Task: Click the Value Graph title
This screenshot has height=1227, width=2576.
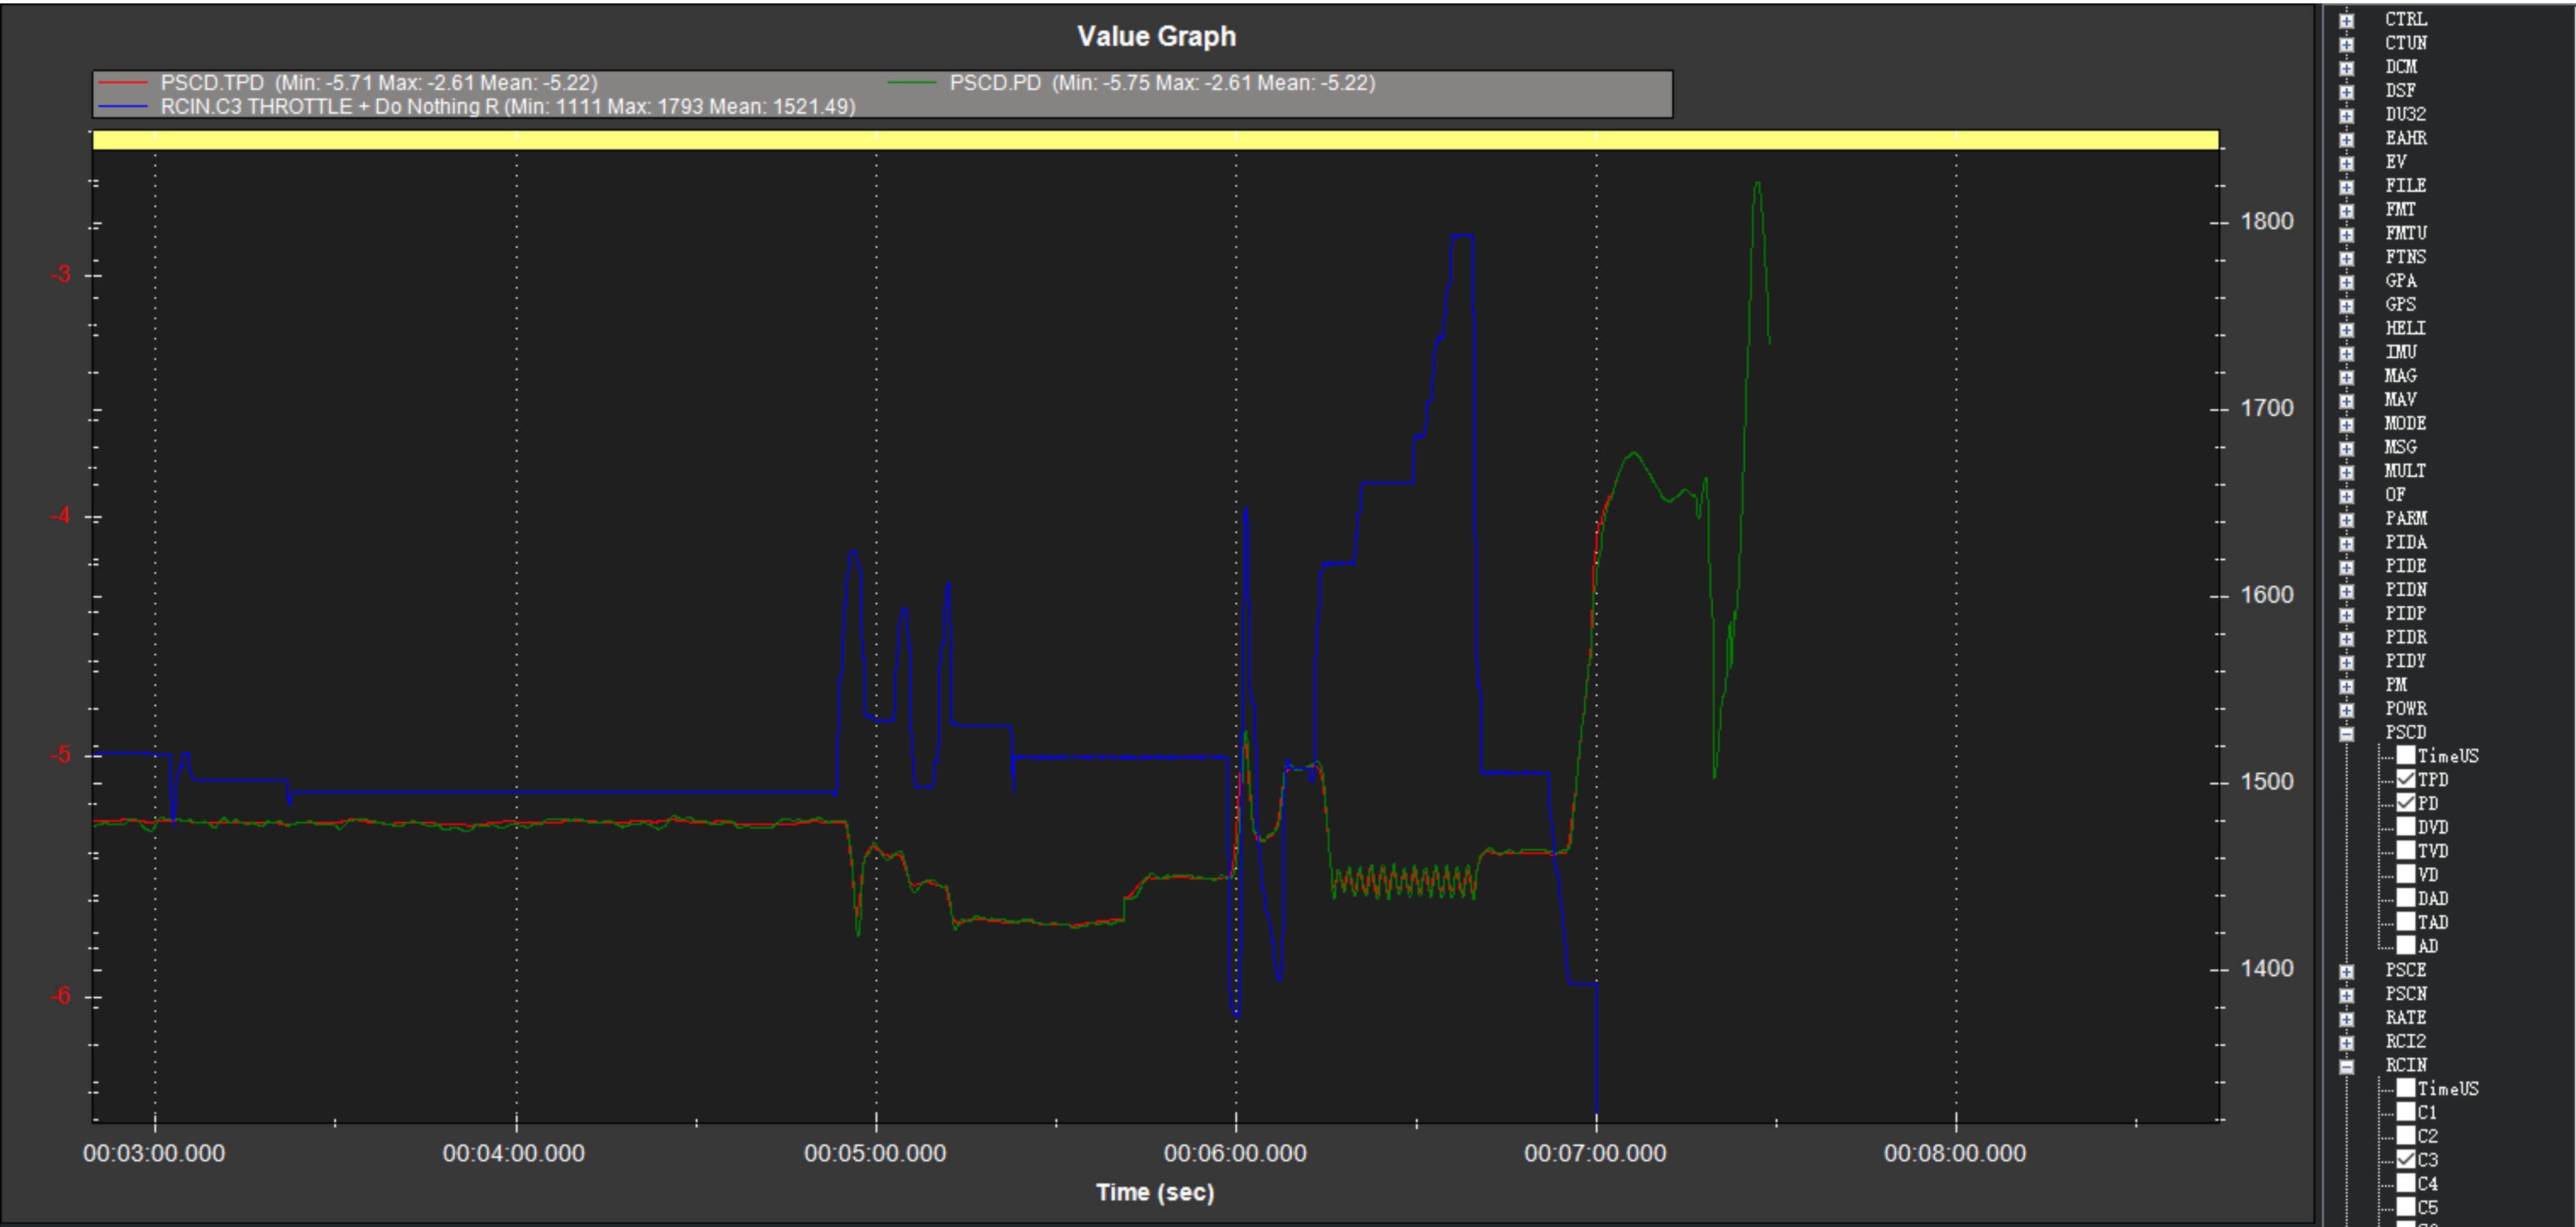Action: pos(1156,37)
